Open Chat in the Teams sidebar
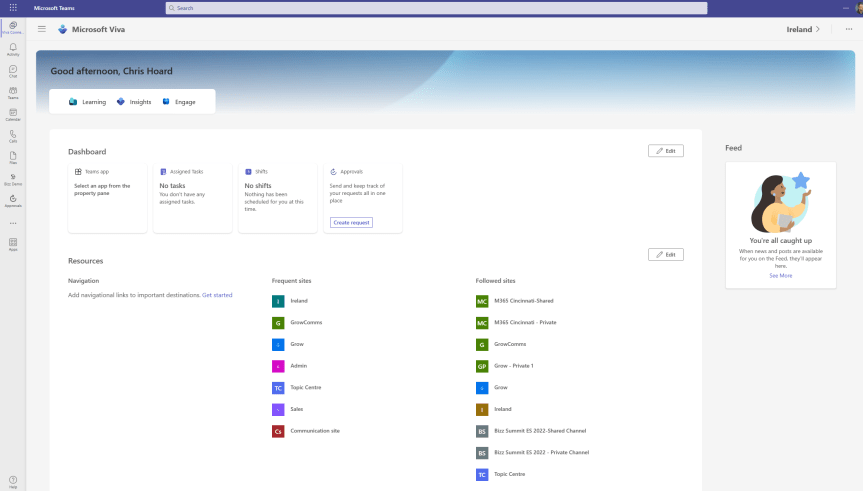 (13, 71)
